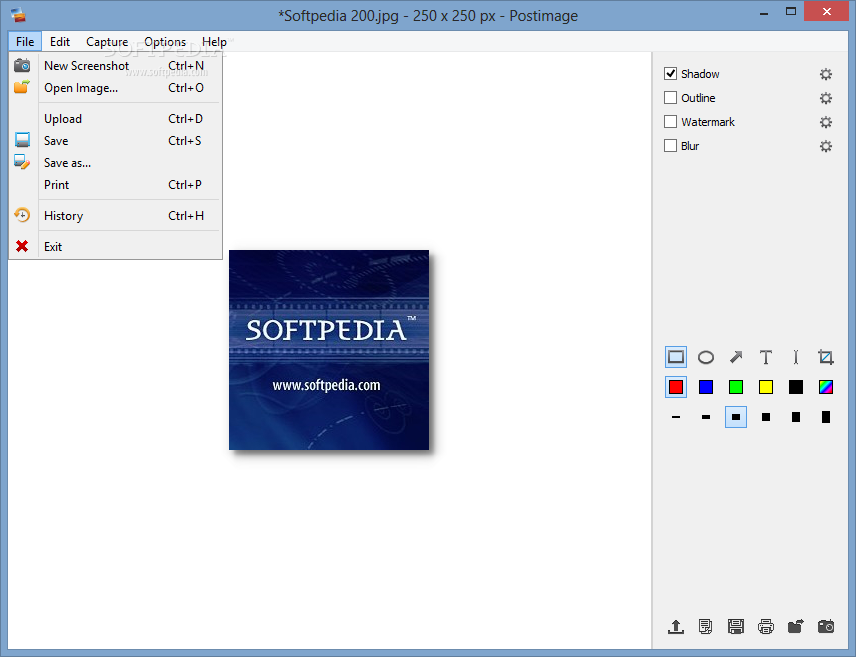856x657 pixels.
Task: Maximize the Postimage window
Action: pos(790,12)
